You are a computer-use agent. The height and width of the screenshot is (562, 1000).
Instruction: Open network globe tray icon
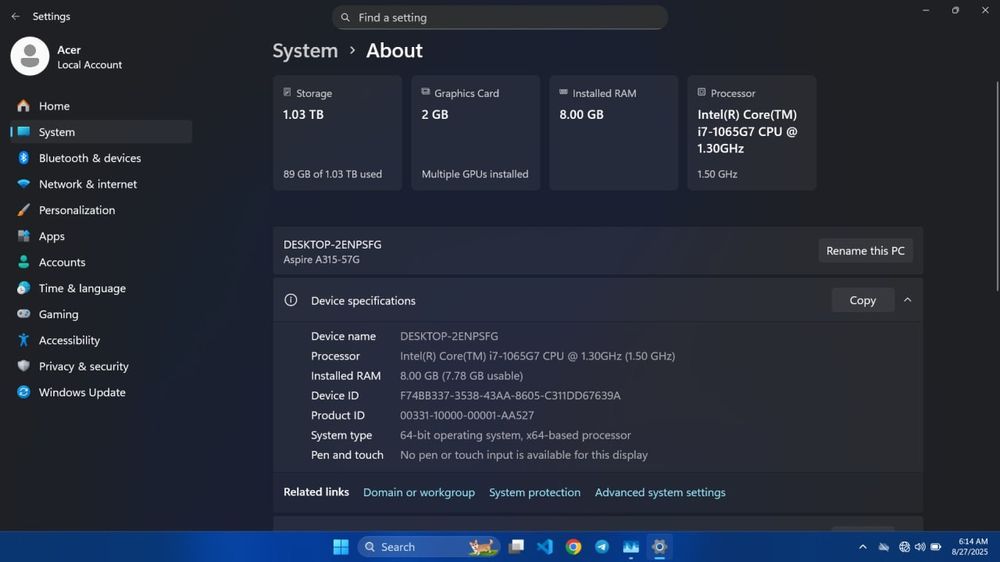tap(904, 547)
